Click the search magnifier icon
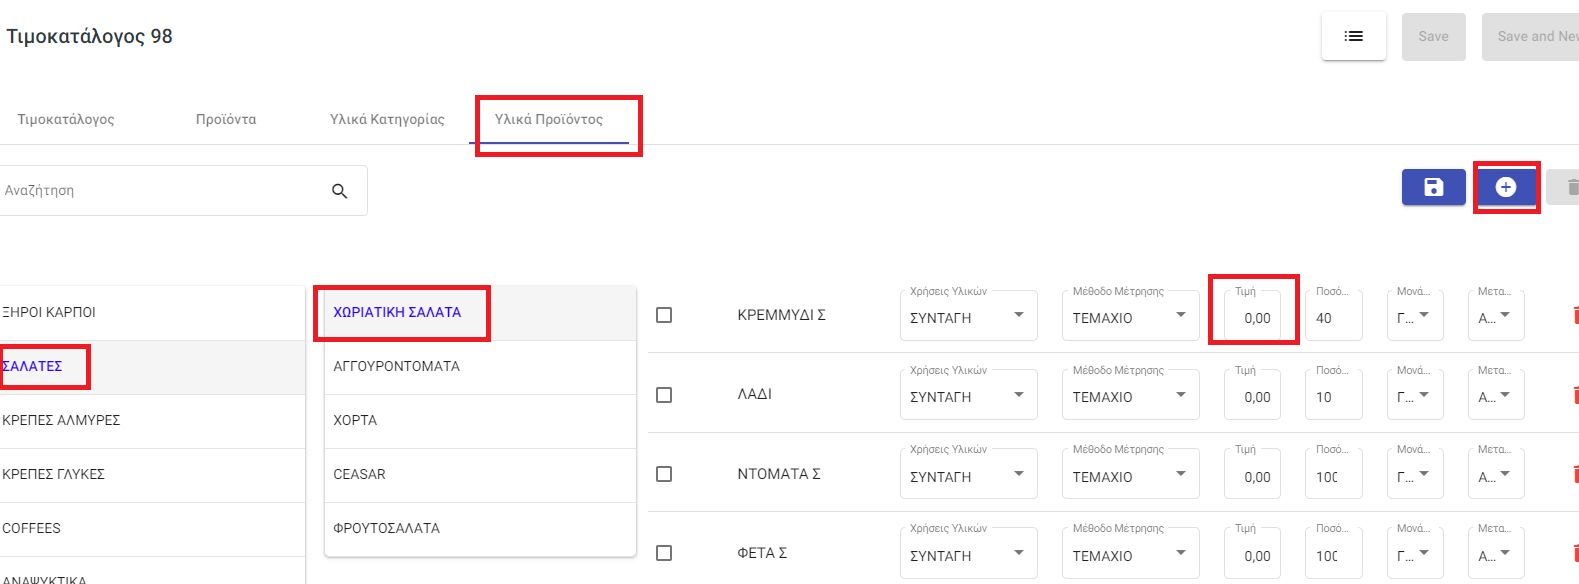Image resolution: width=1579 pixels, height=584 pixels. tap(340, 191)
